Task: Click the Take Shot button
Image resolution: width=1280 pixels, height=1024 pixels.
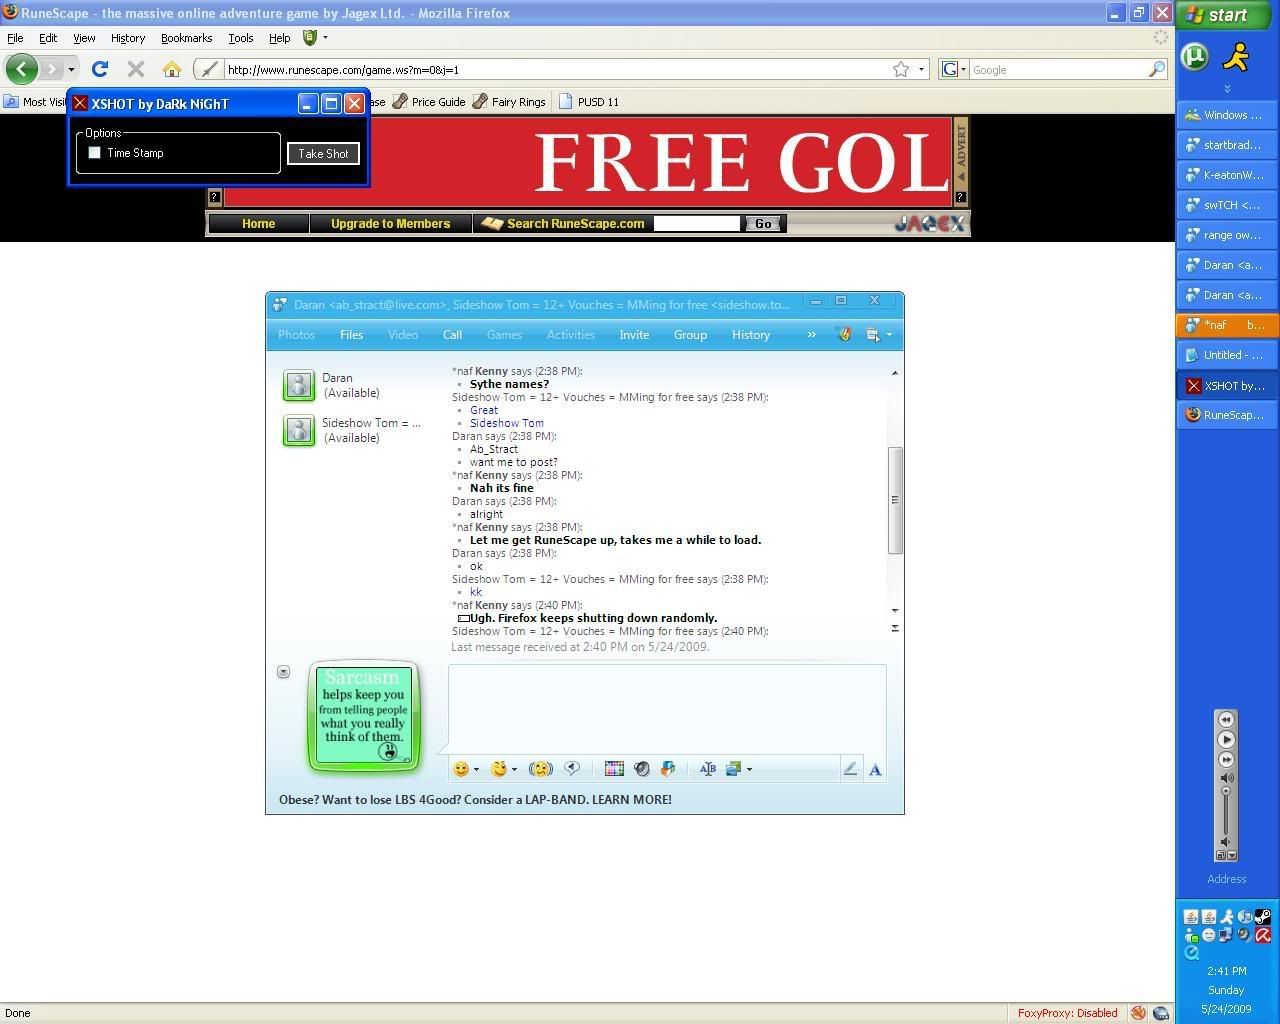Action: pos(323,154)
